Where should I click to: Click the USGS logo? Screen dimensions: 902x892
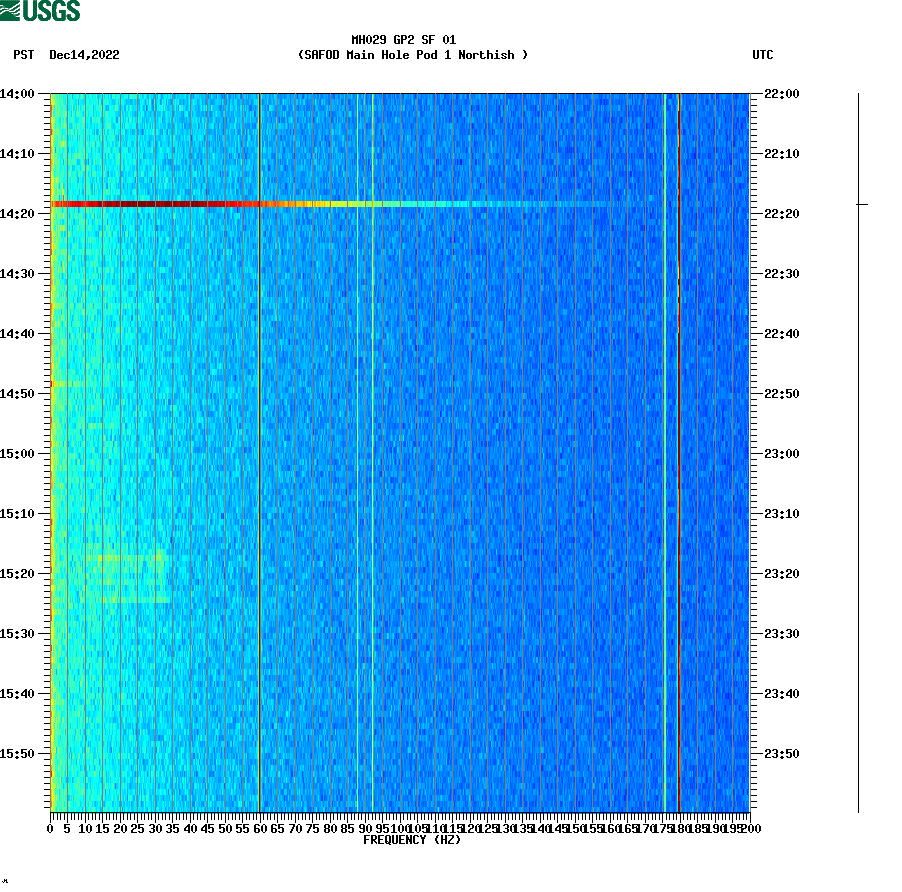(41, 12)
